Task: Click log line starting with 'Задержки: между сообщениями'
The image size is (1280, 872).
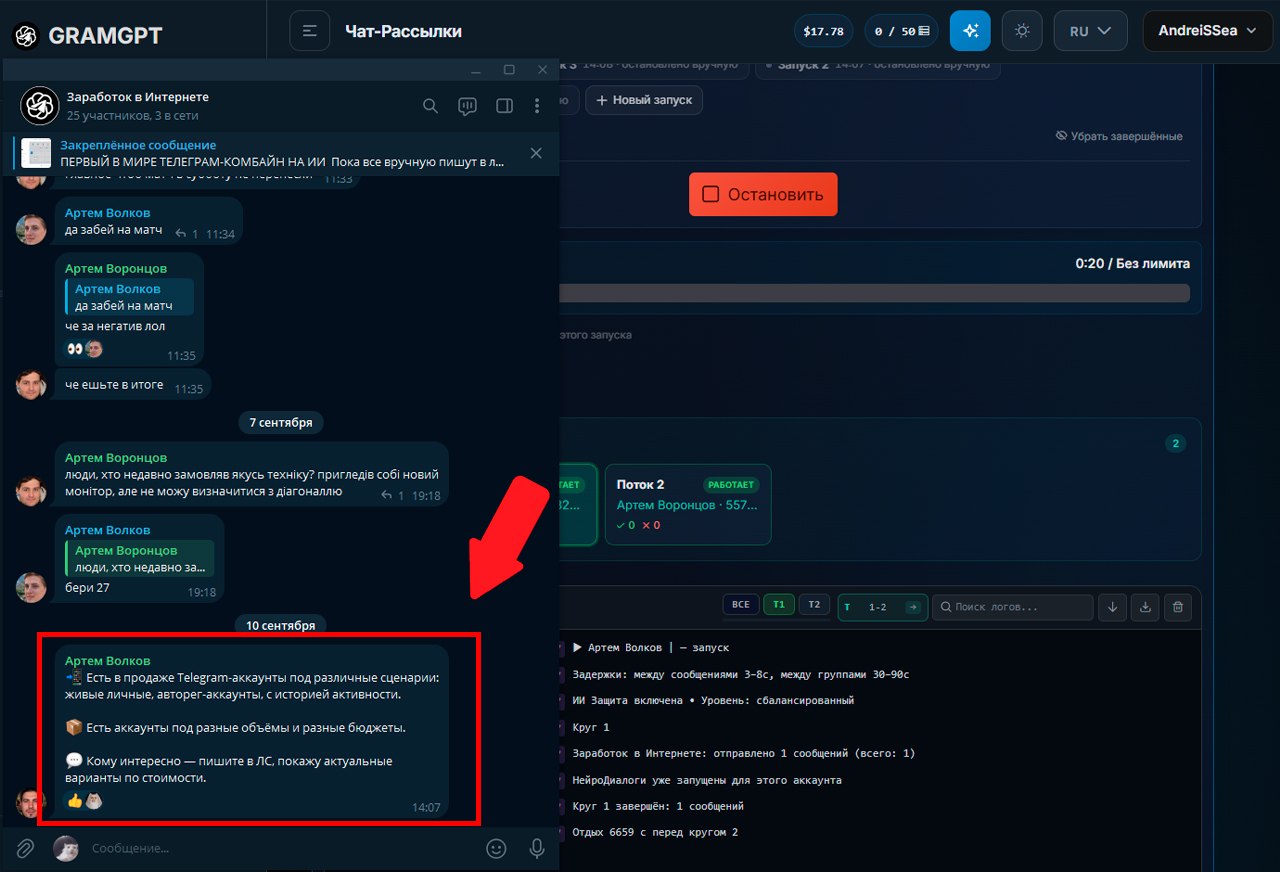Action: [x=741, y=674]
